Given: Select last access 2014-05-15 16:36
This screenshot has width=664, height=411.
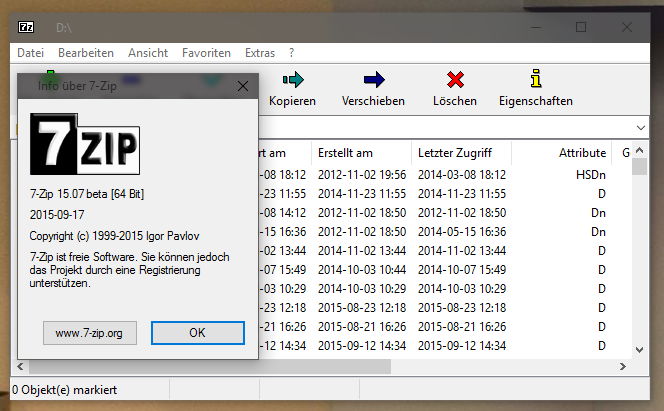Looking at the screenshot, I should pos(462,232).
